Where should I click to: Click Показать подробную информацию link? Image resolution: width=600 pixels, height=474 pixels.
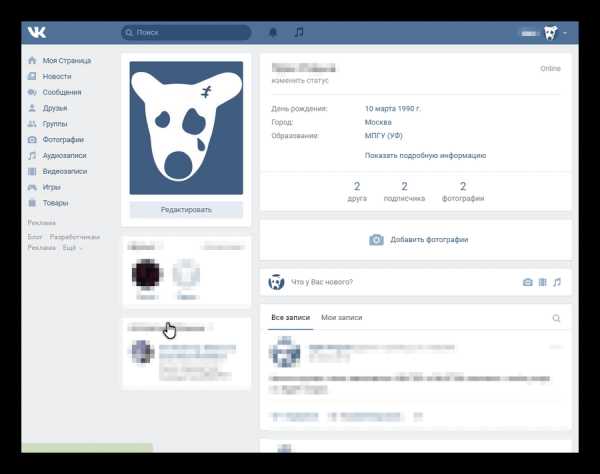click(425, 156)
